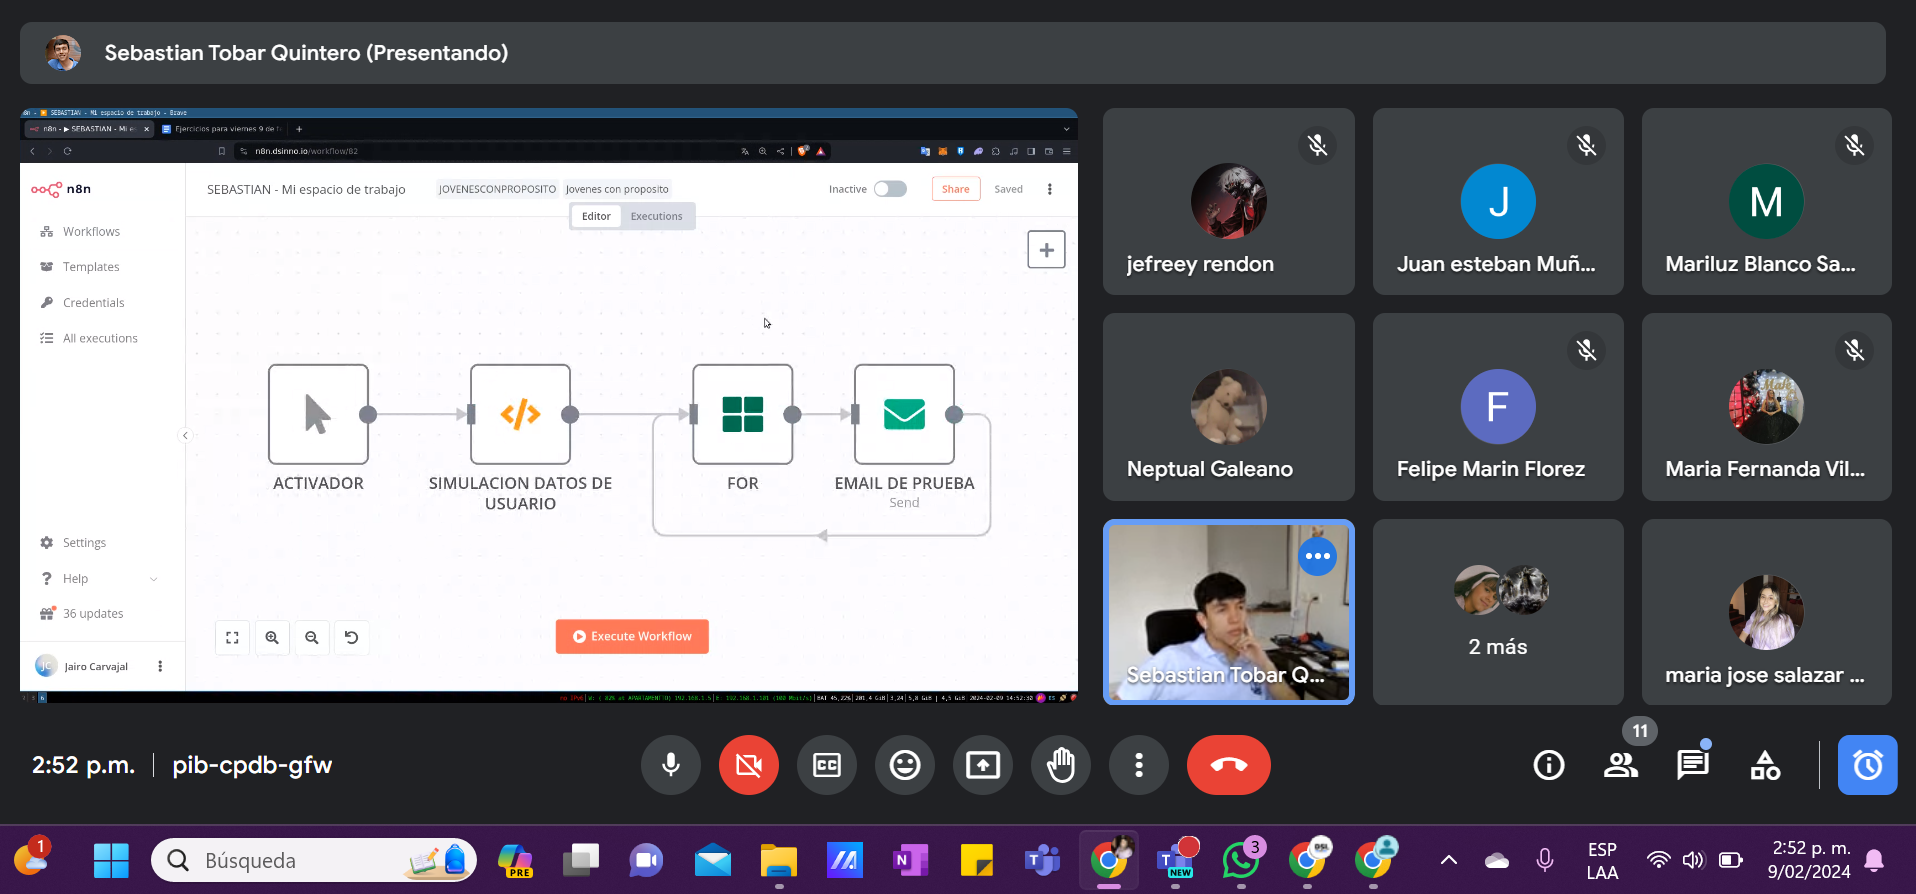
Task: Click the workflow name SEBASTIAN - Mi espacio de trabajo
Action: (x=306, y=189)
